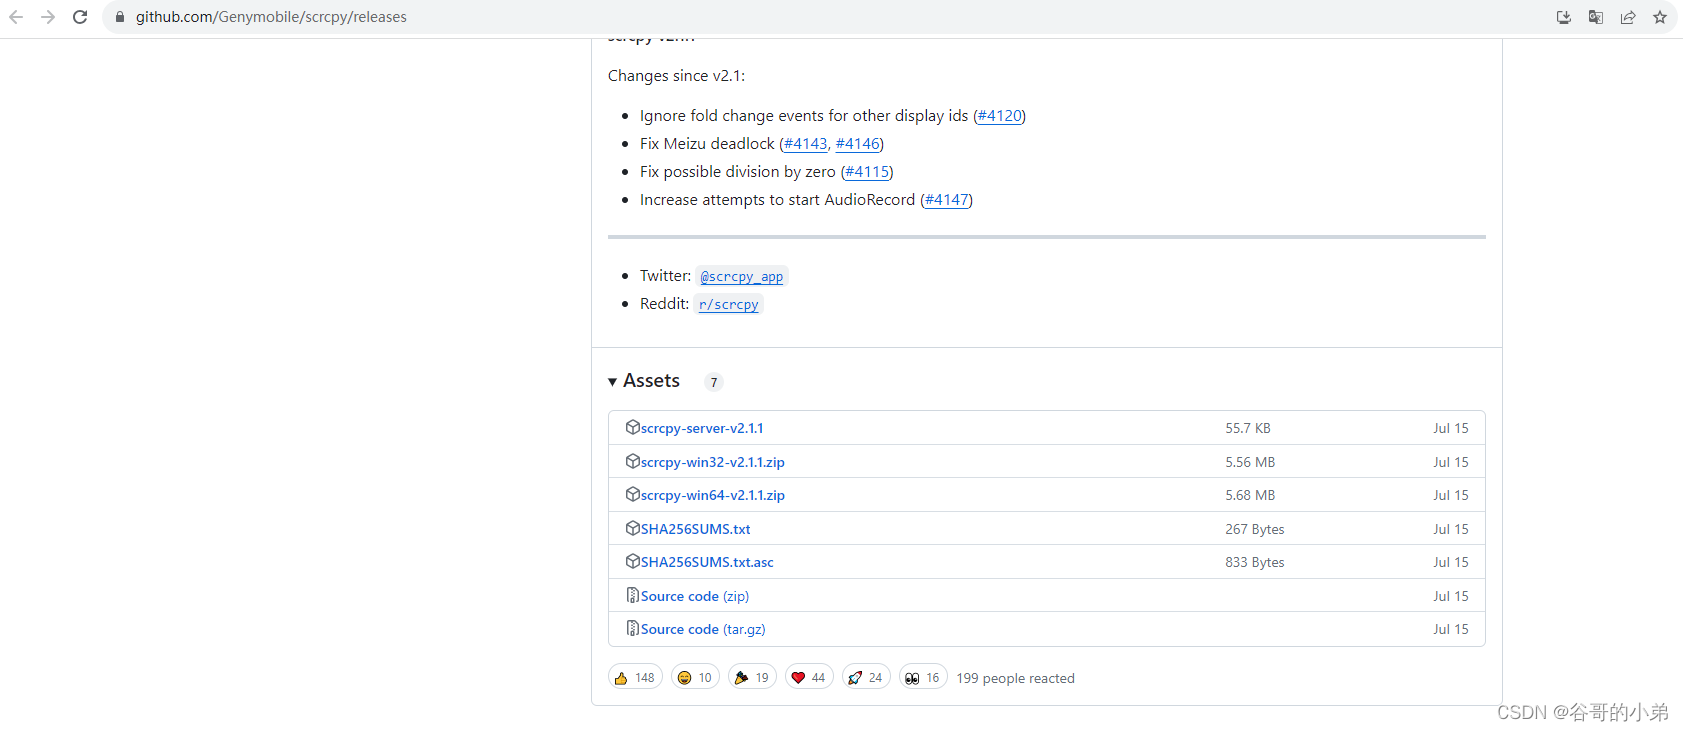1683x731 pixels.
Task: React with eyes emoji (16)
Action: pyautogui.click(x=923, y=677)
